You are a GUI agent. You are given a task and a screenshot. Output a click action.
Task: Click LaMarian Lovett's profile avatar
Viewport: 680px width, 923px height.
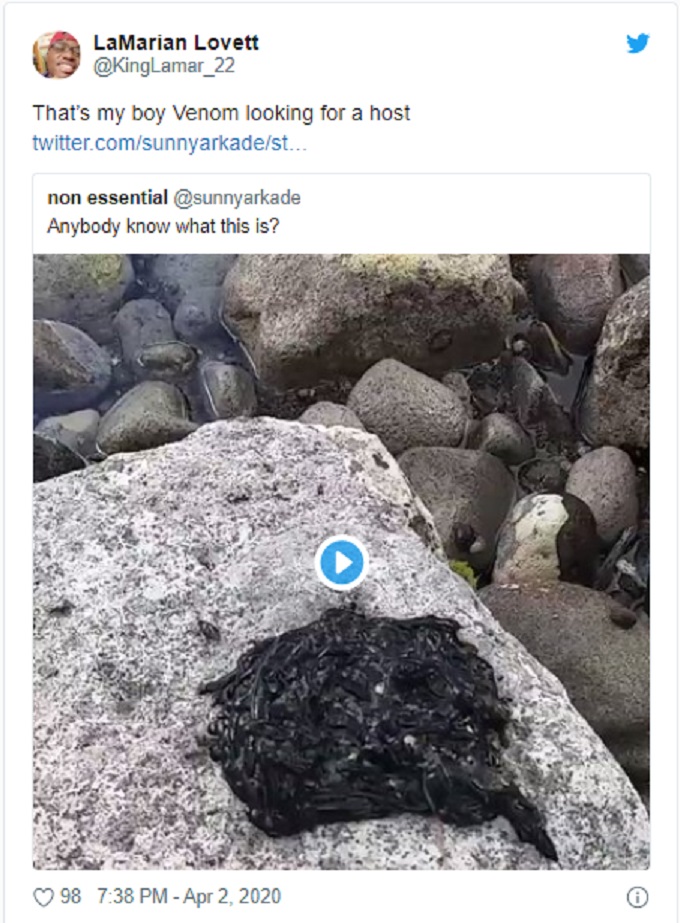57,54
